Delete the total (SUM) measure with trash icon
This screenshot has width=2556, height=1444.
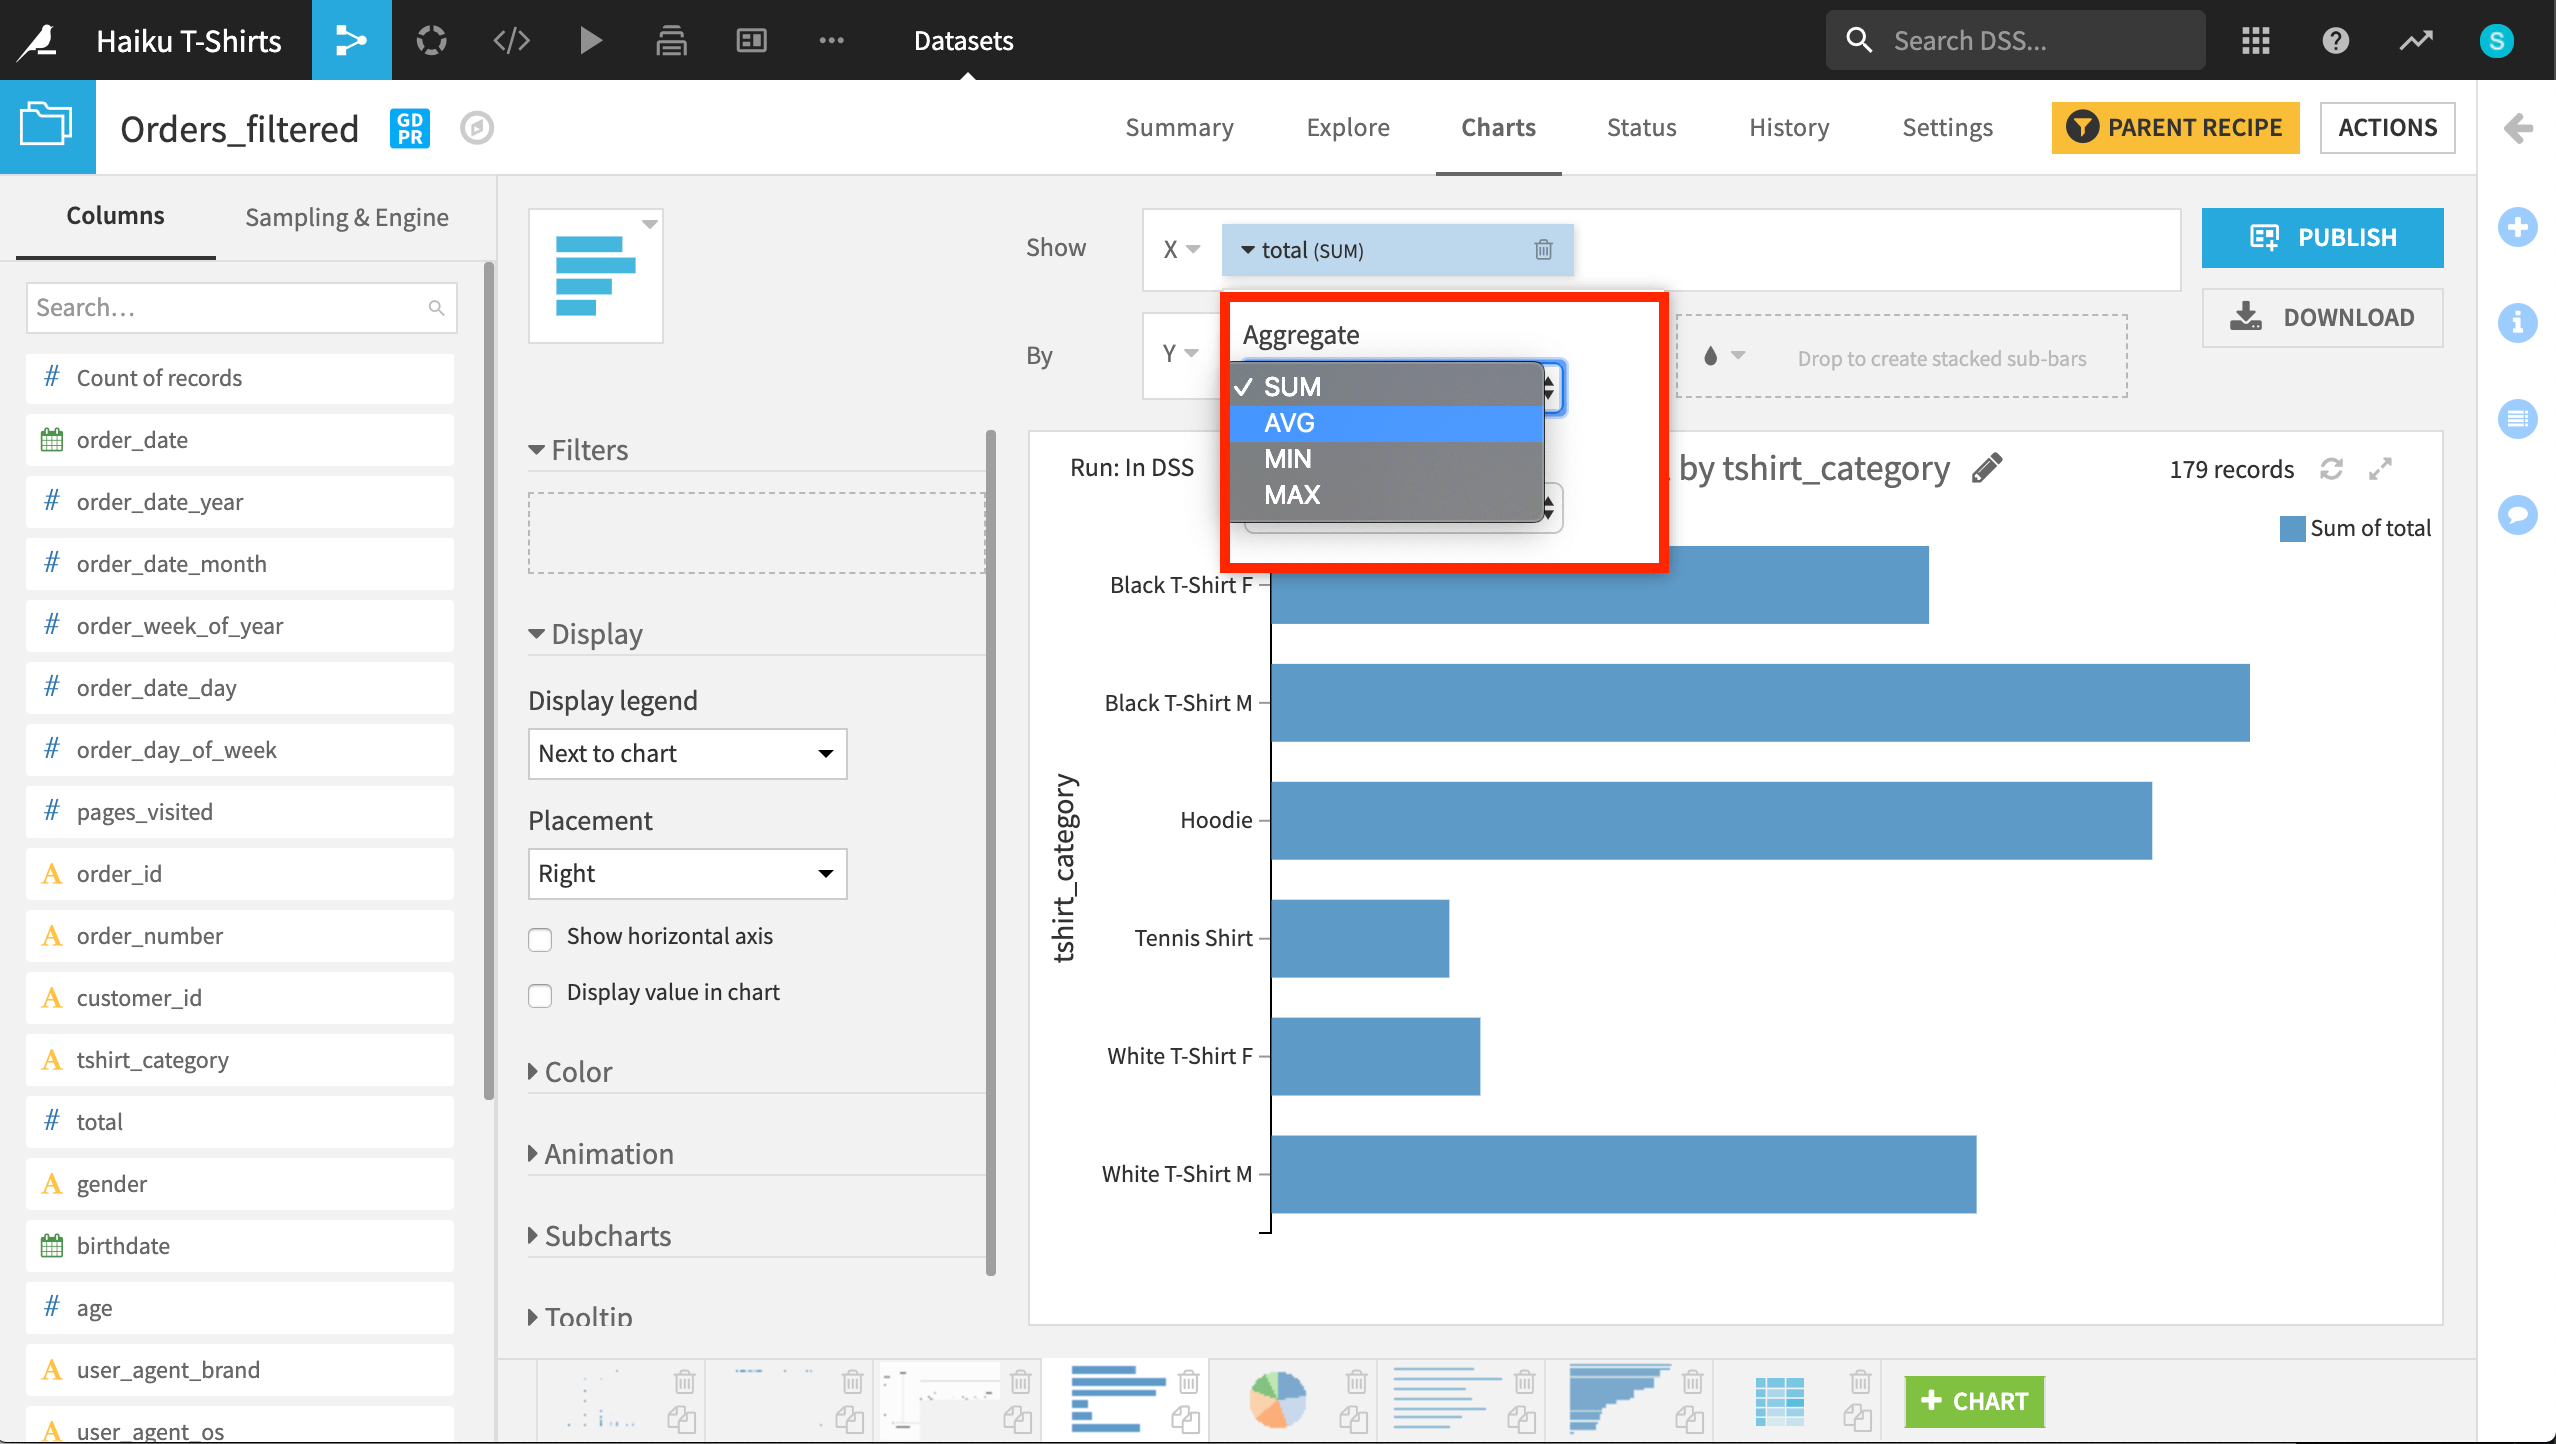coord(1543,250)
